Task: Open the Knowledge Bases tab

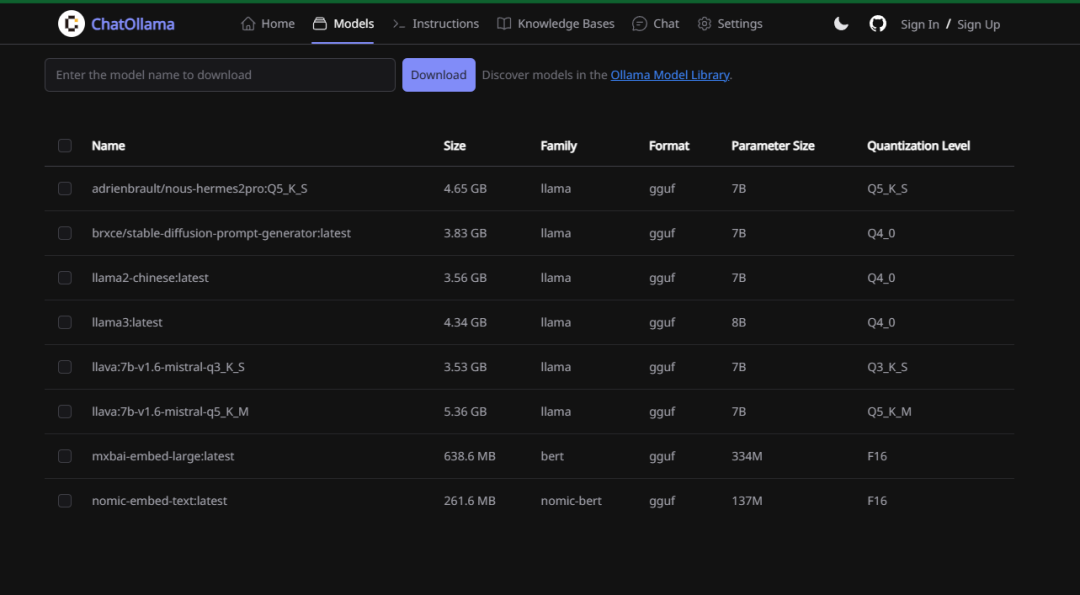Action: [x=555, y=24]
